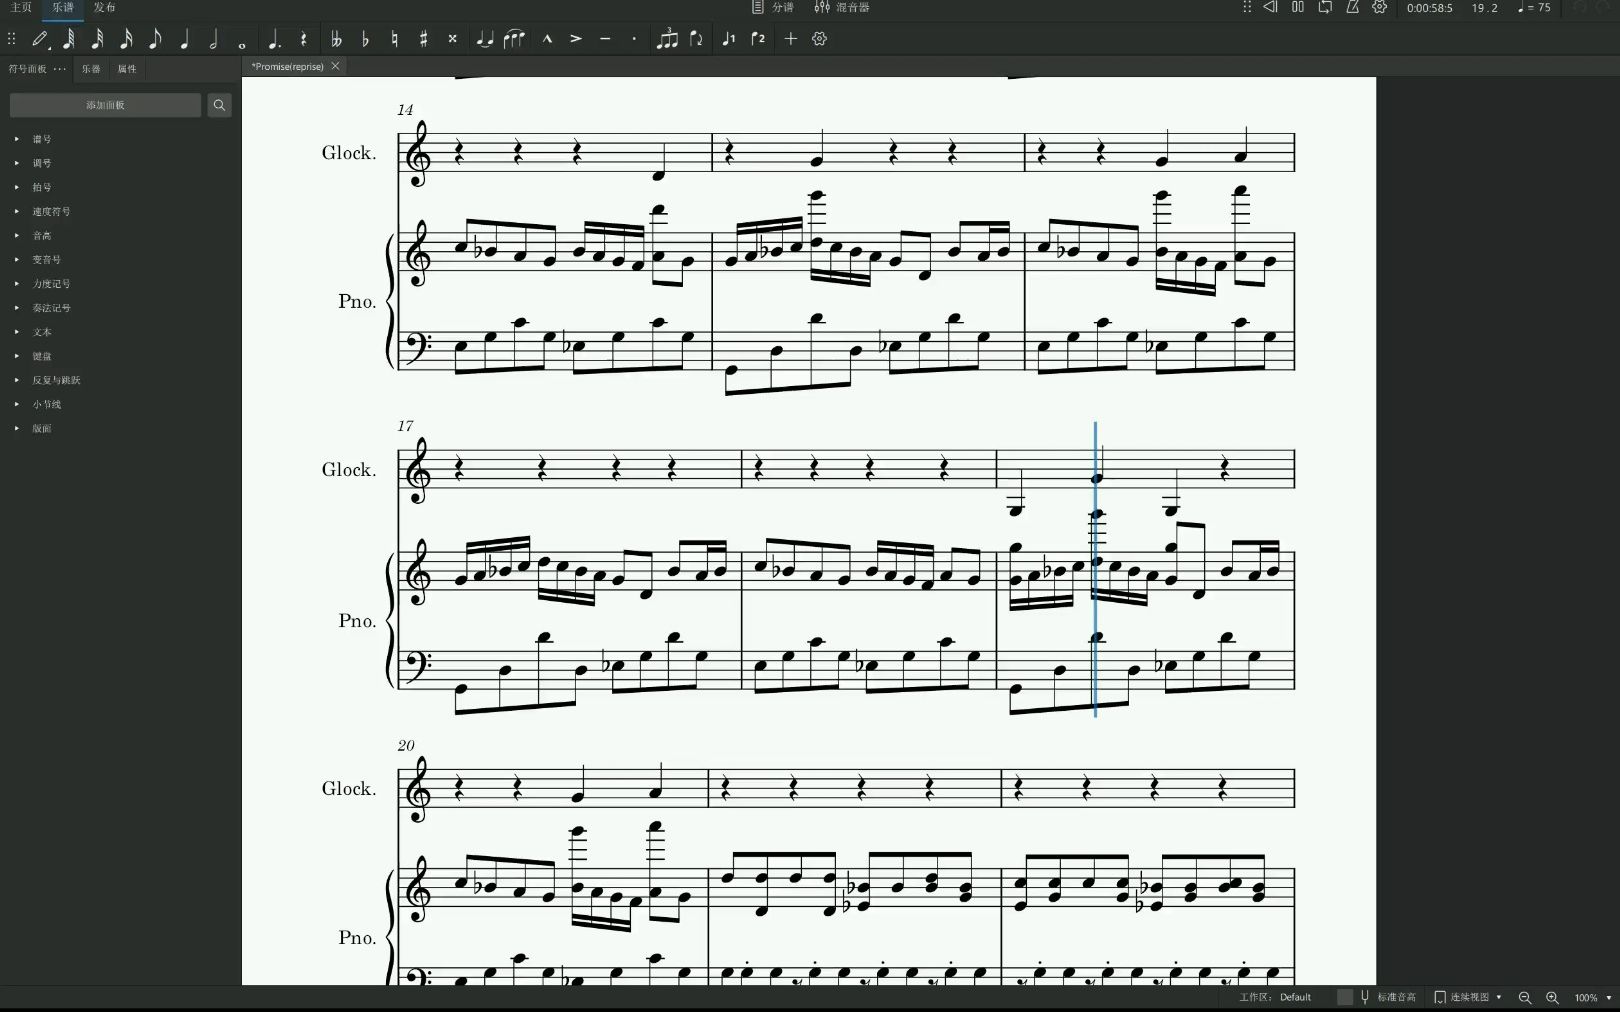Pause playback
Viewport: 1620px width, 1012px height.
click(1298, 7)
